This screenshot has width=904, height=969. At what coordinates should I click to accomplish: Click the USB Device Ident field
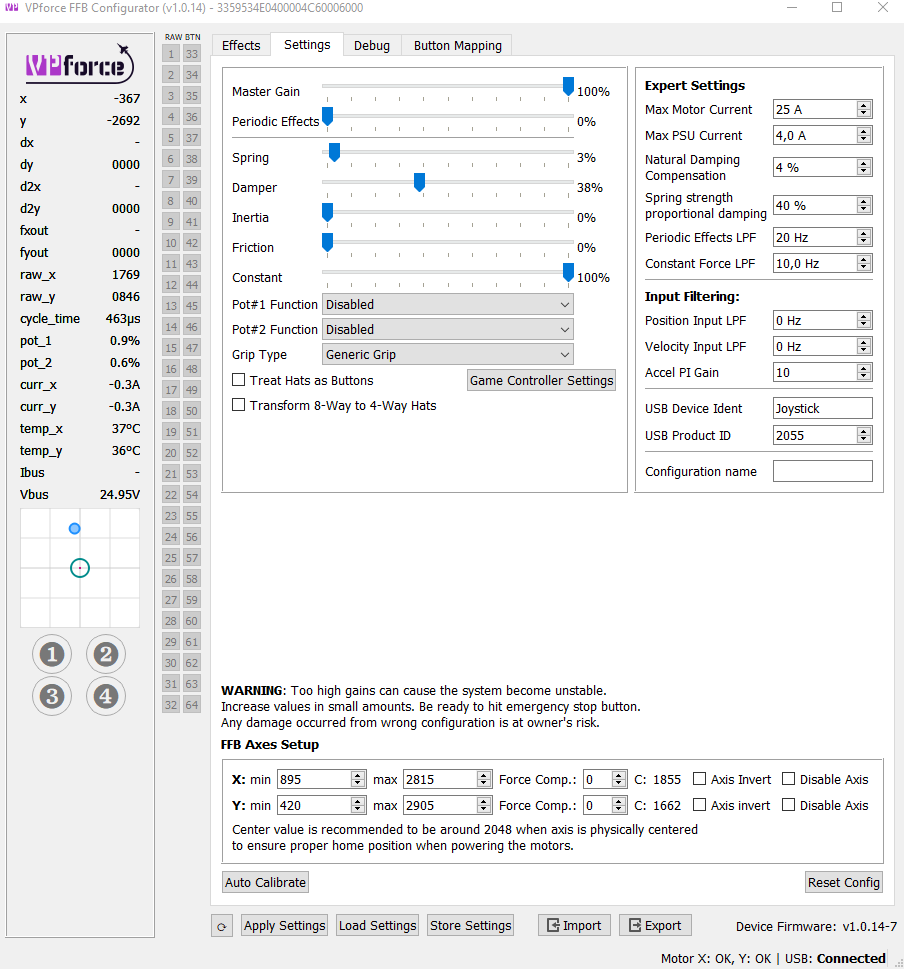coord(822,408)
